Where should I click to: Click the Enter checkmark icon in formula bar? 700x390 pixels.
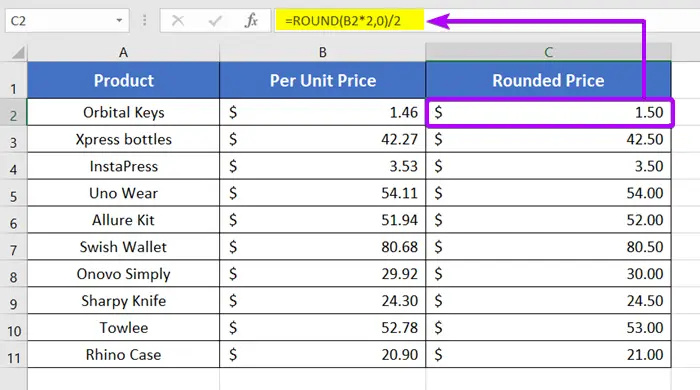215,21
